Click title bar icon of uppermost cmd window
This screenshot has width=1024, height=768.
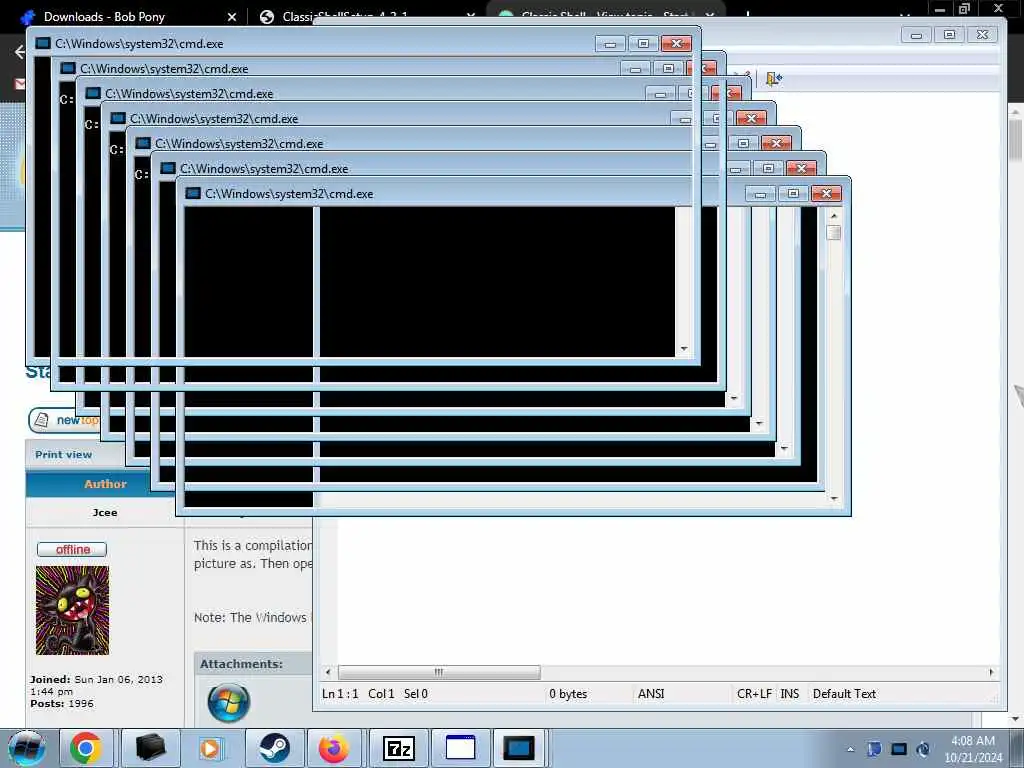(x=43, y=43)
